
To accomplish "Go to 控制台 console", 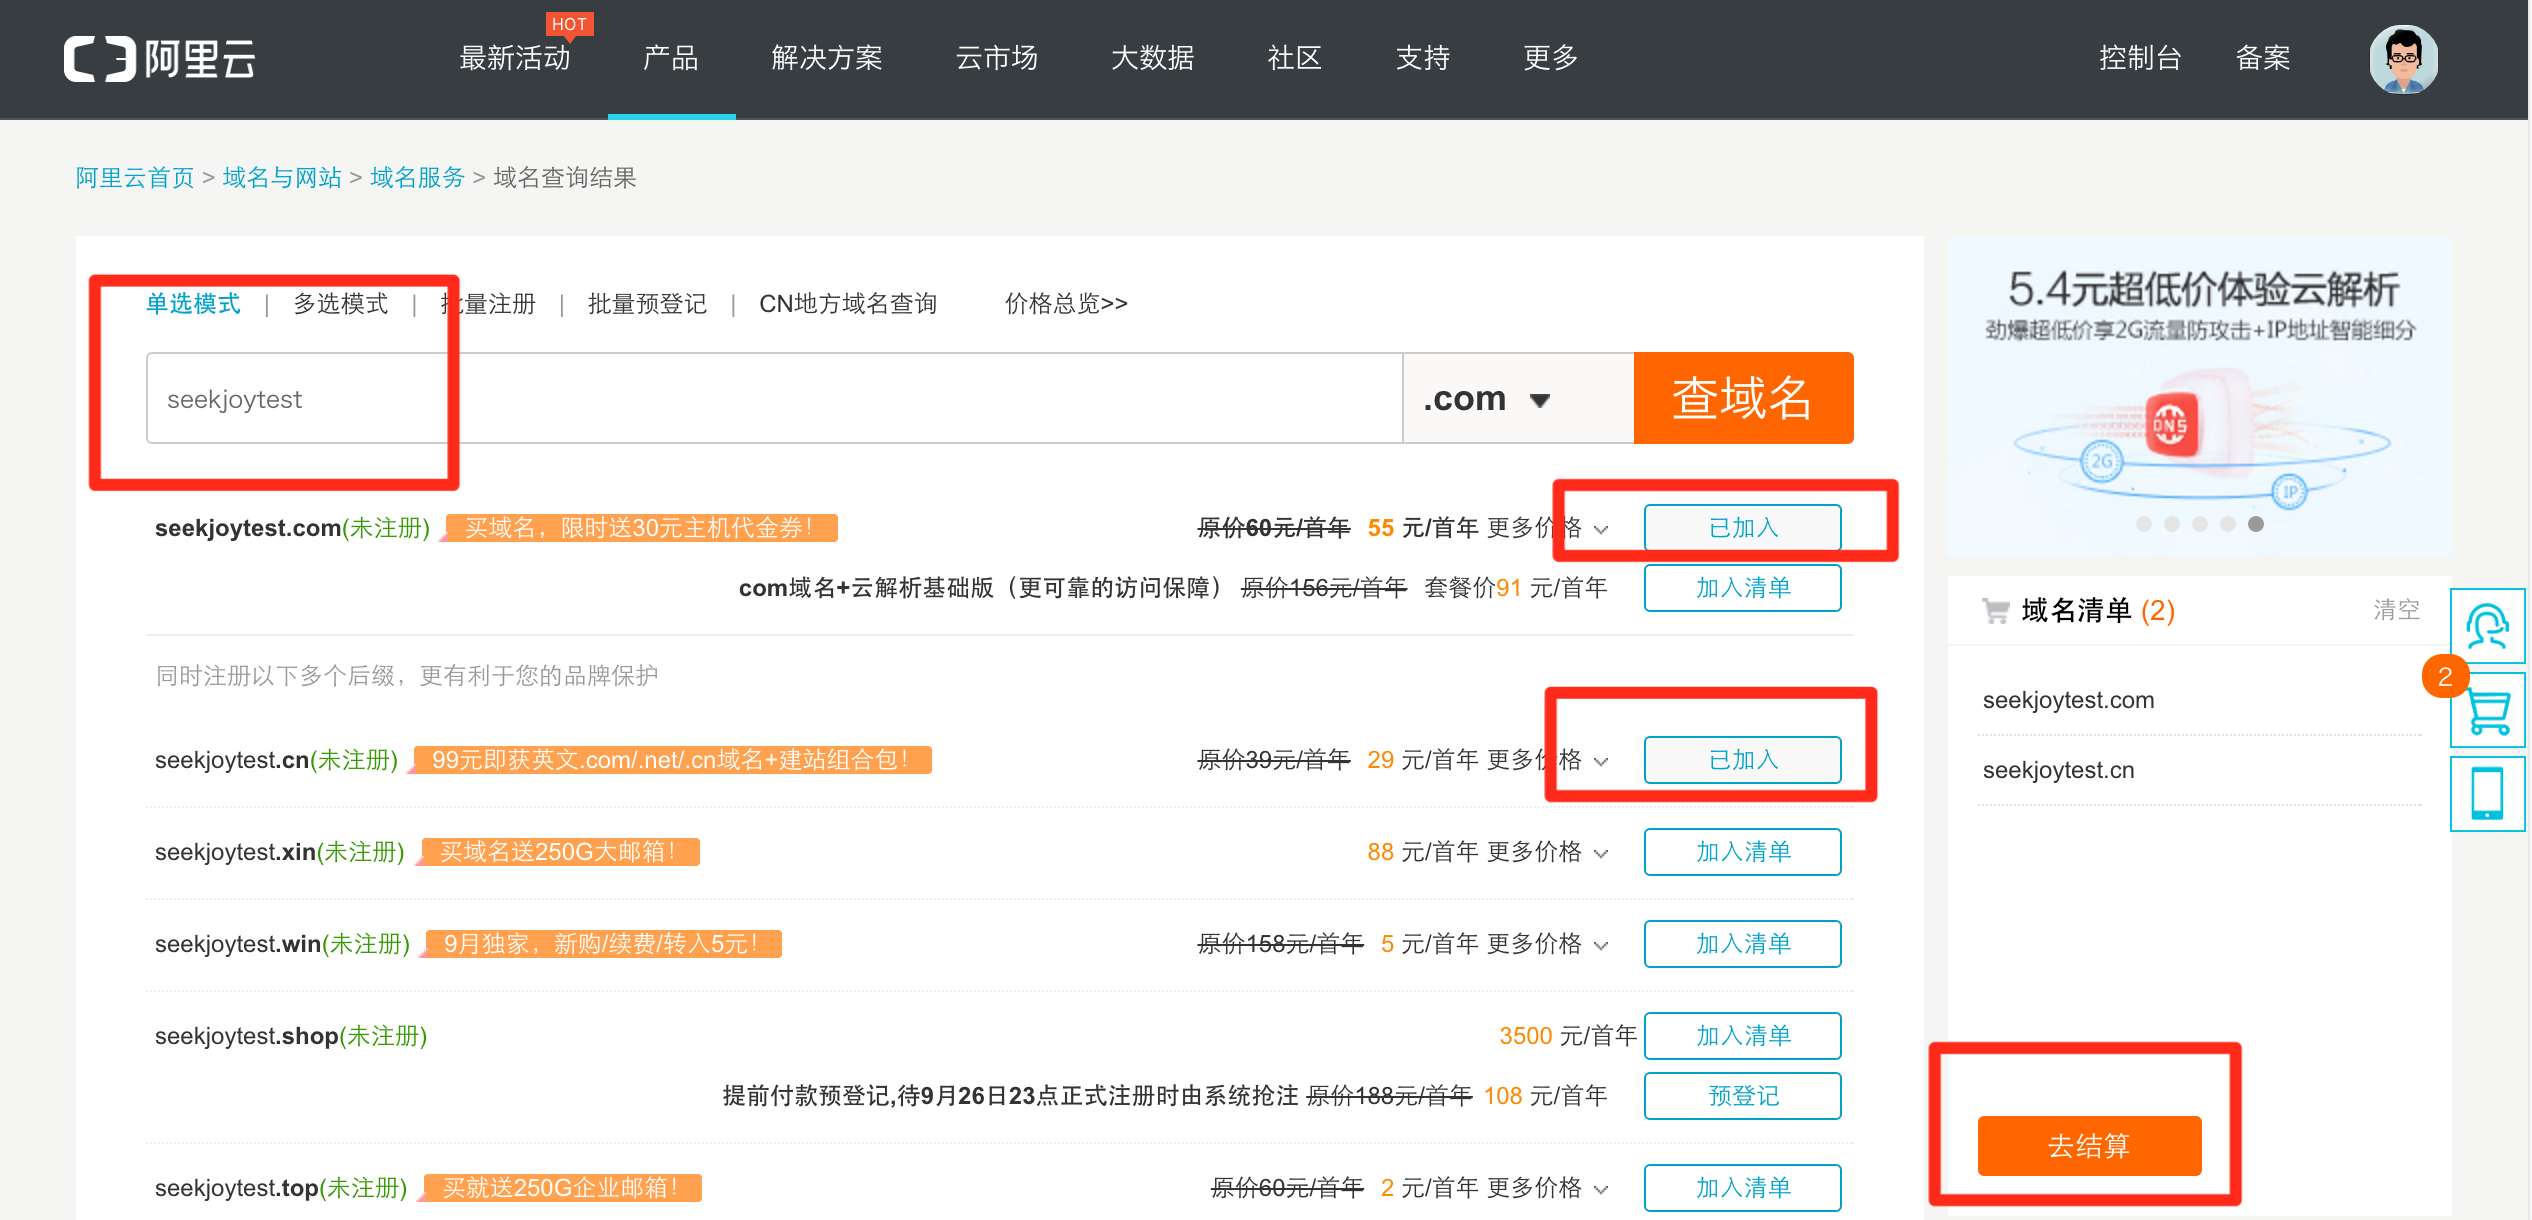I will [2140, 58].
